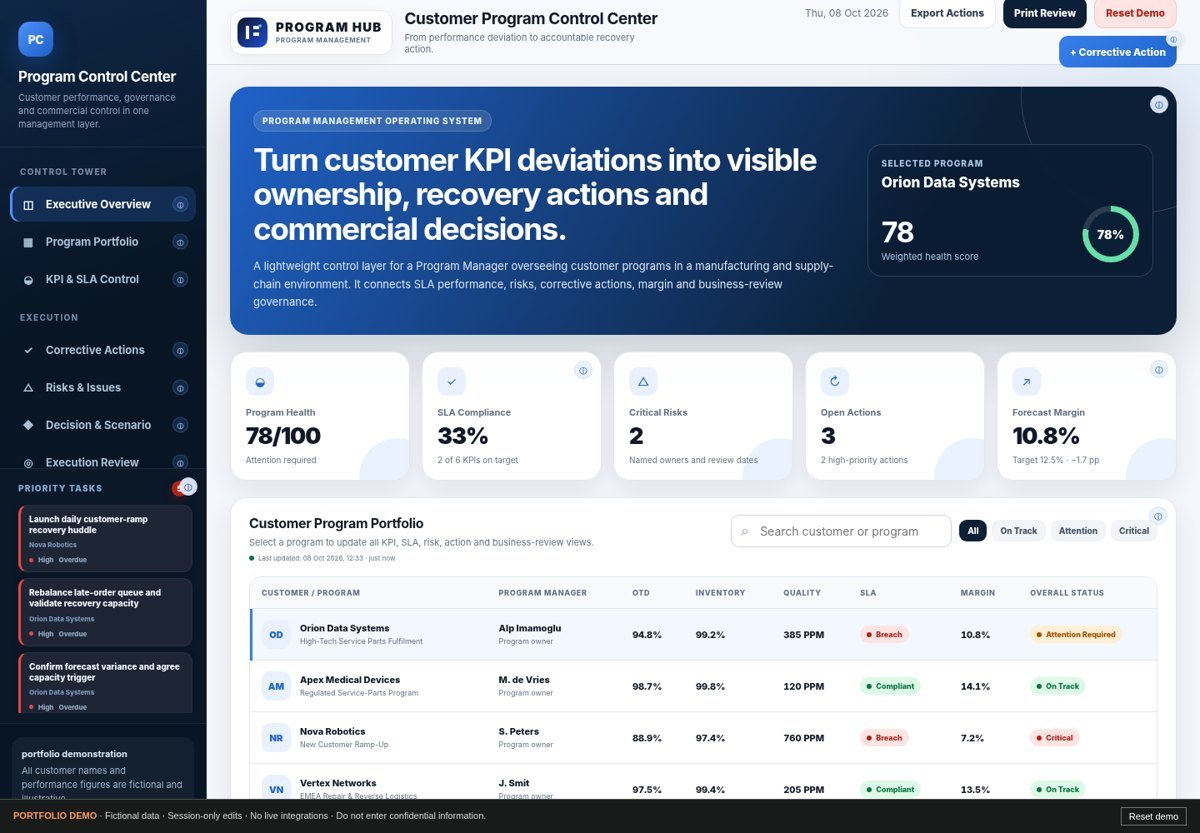Click Critical status badge in Nova Robotics row

click(x=1055, y=738)
